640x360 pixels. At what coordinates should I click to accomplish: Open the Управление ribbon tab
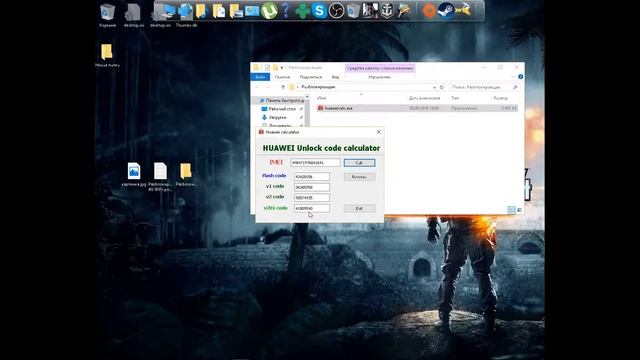pyautogui.click(x=379, y=77)
